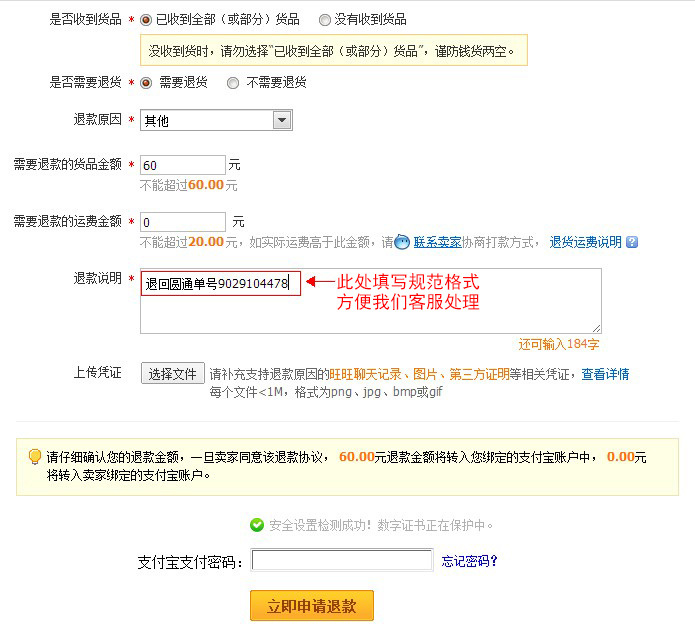
Task: Click the 需要退款的货品金额 input field
Action: 183,165
